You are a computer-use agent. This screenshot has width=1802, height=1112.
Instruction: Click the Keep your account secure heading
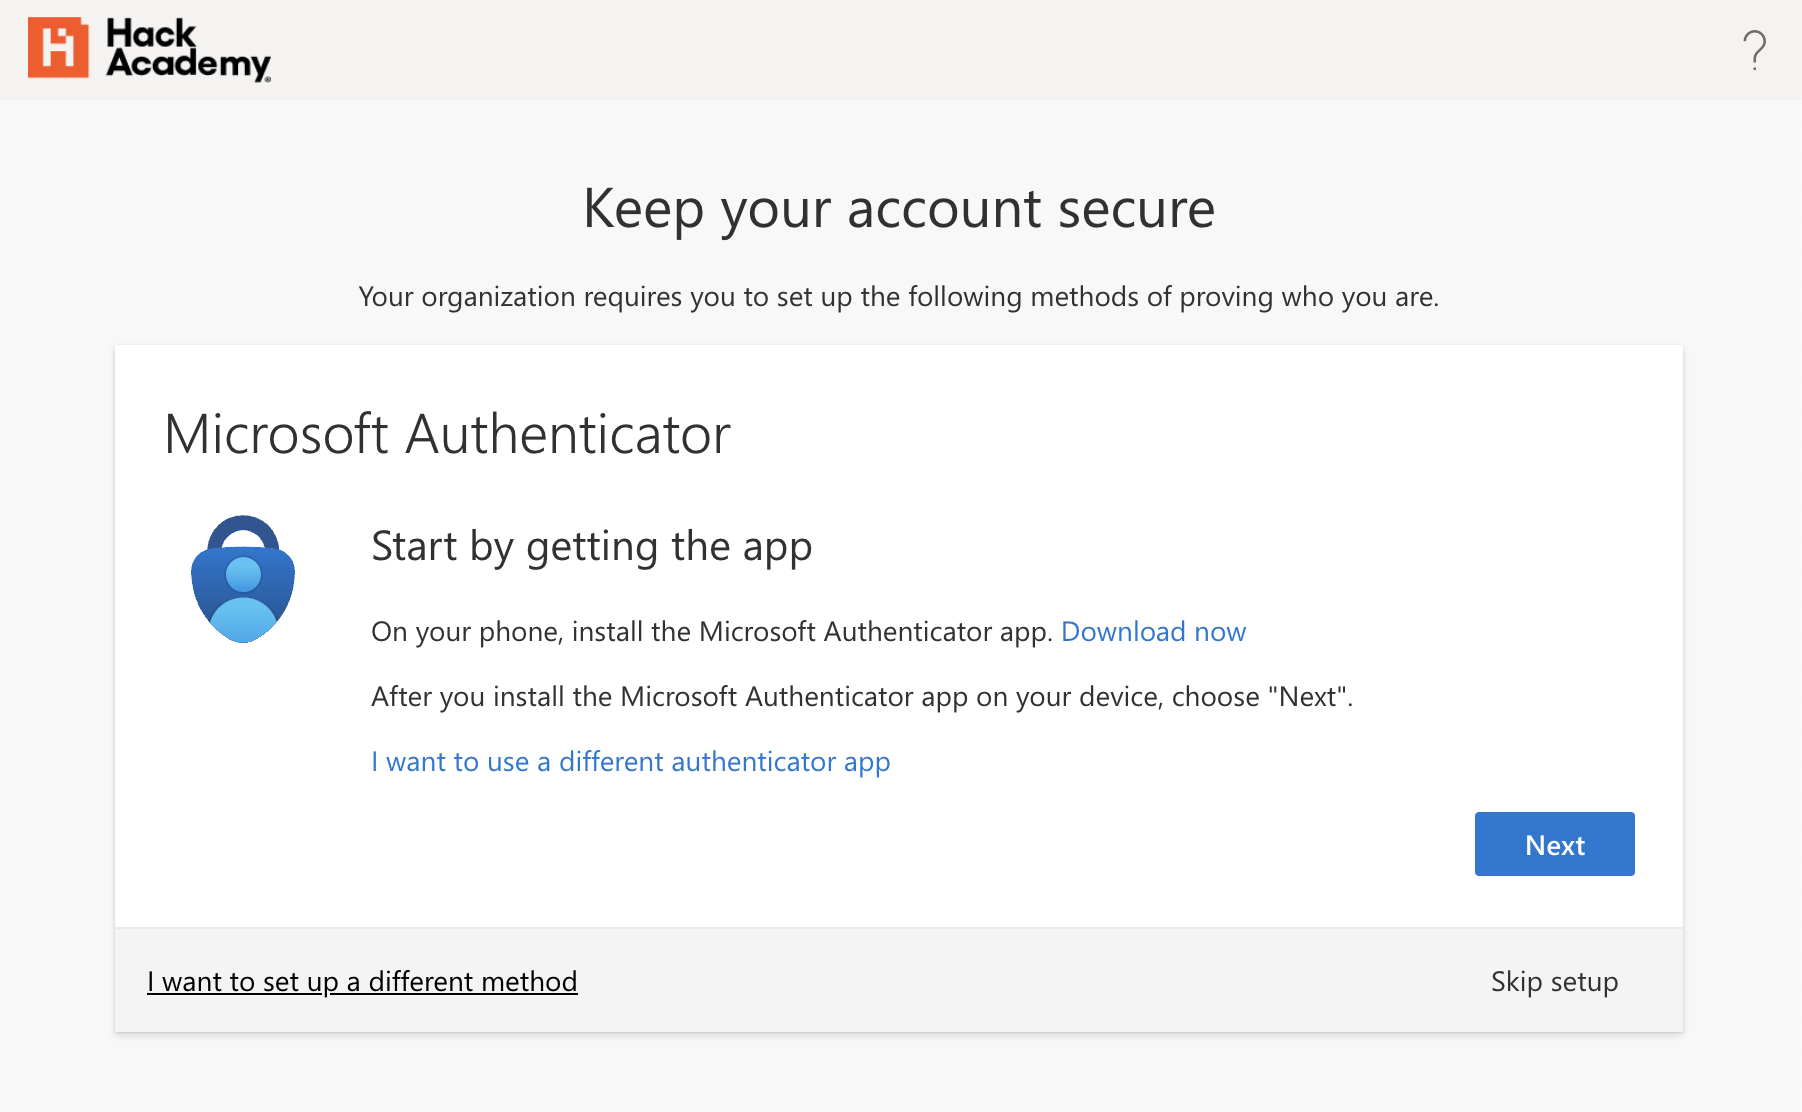[899, 209]
